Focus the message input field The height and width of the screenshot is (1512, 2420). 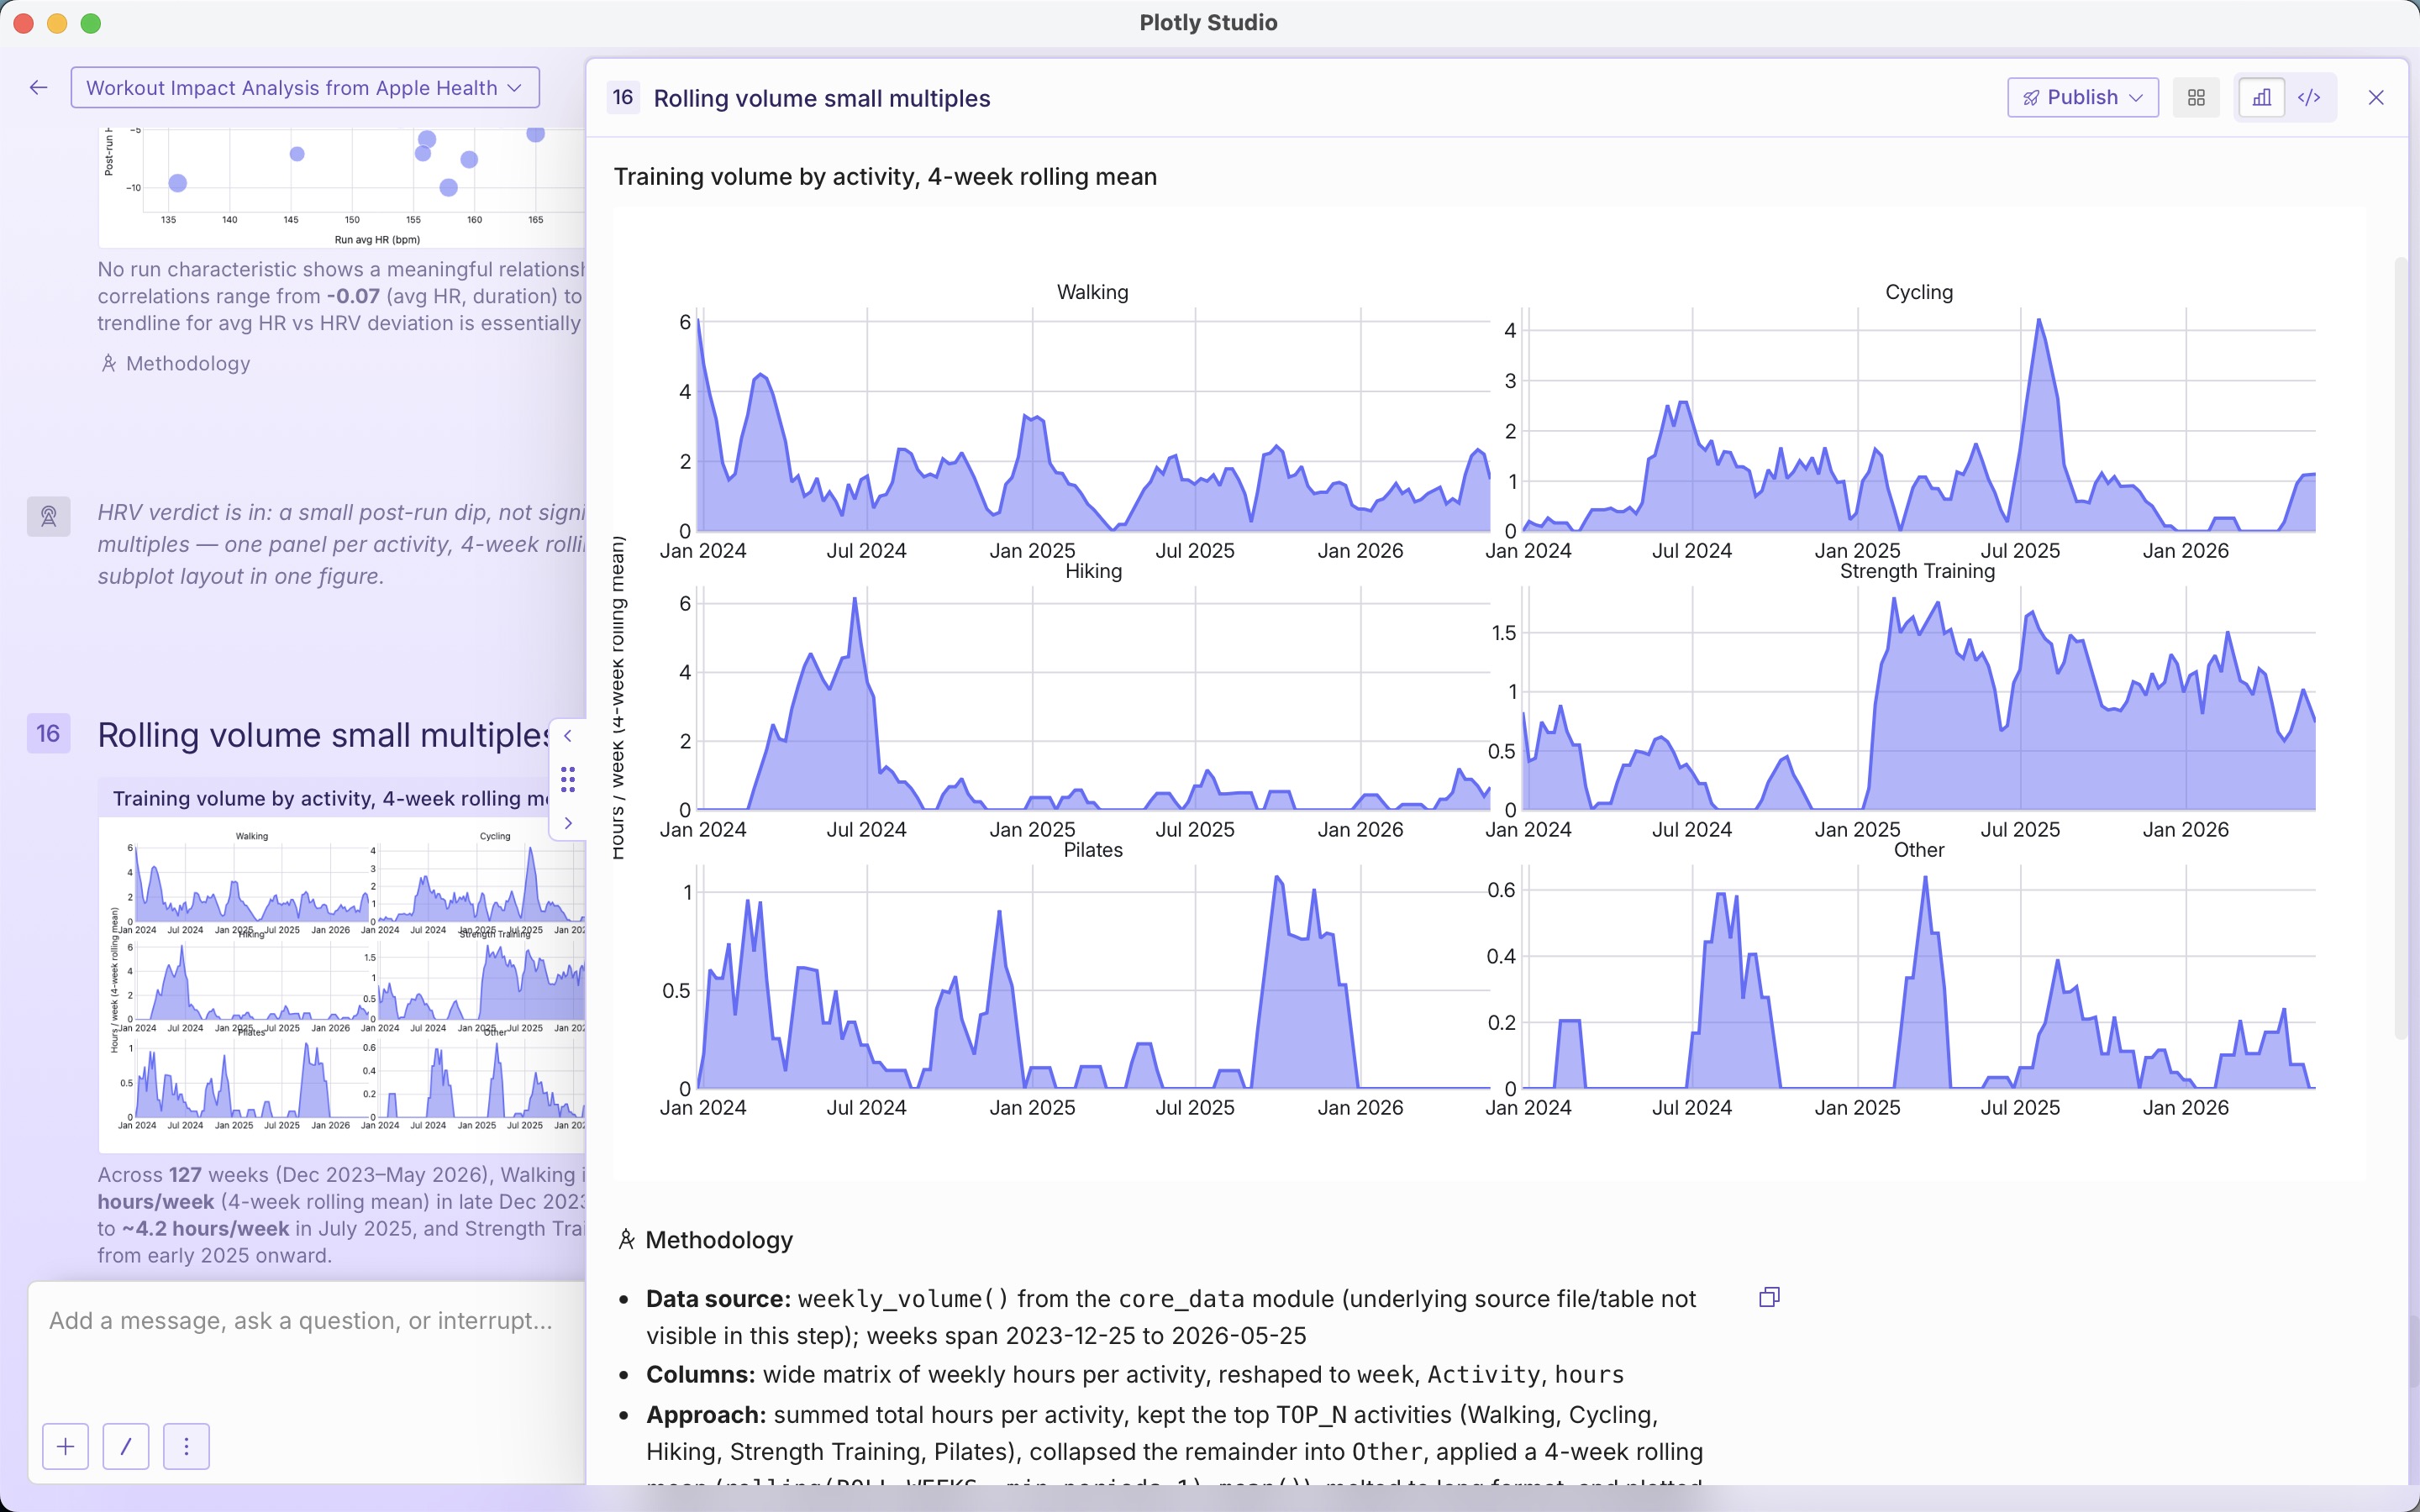click(306, 1322)
